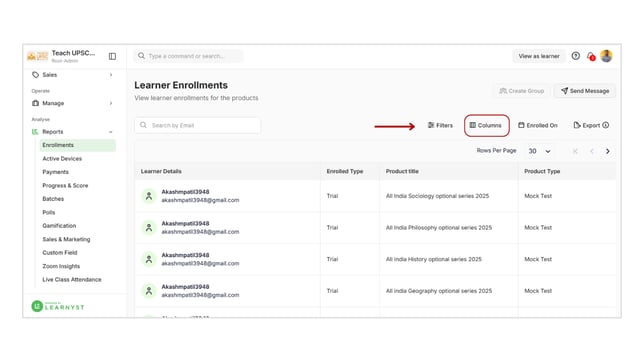Open the Progress & Score report
Image resolution: width=644 pixels, height=362 pixels.
65,186
